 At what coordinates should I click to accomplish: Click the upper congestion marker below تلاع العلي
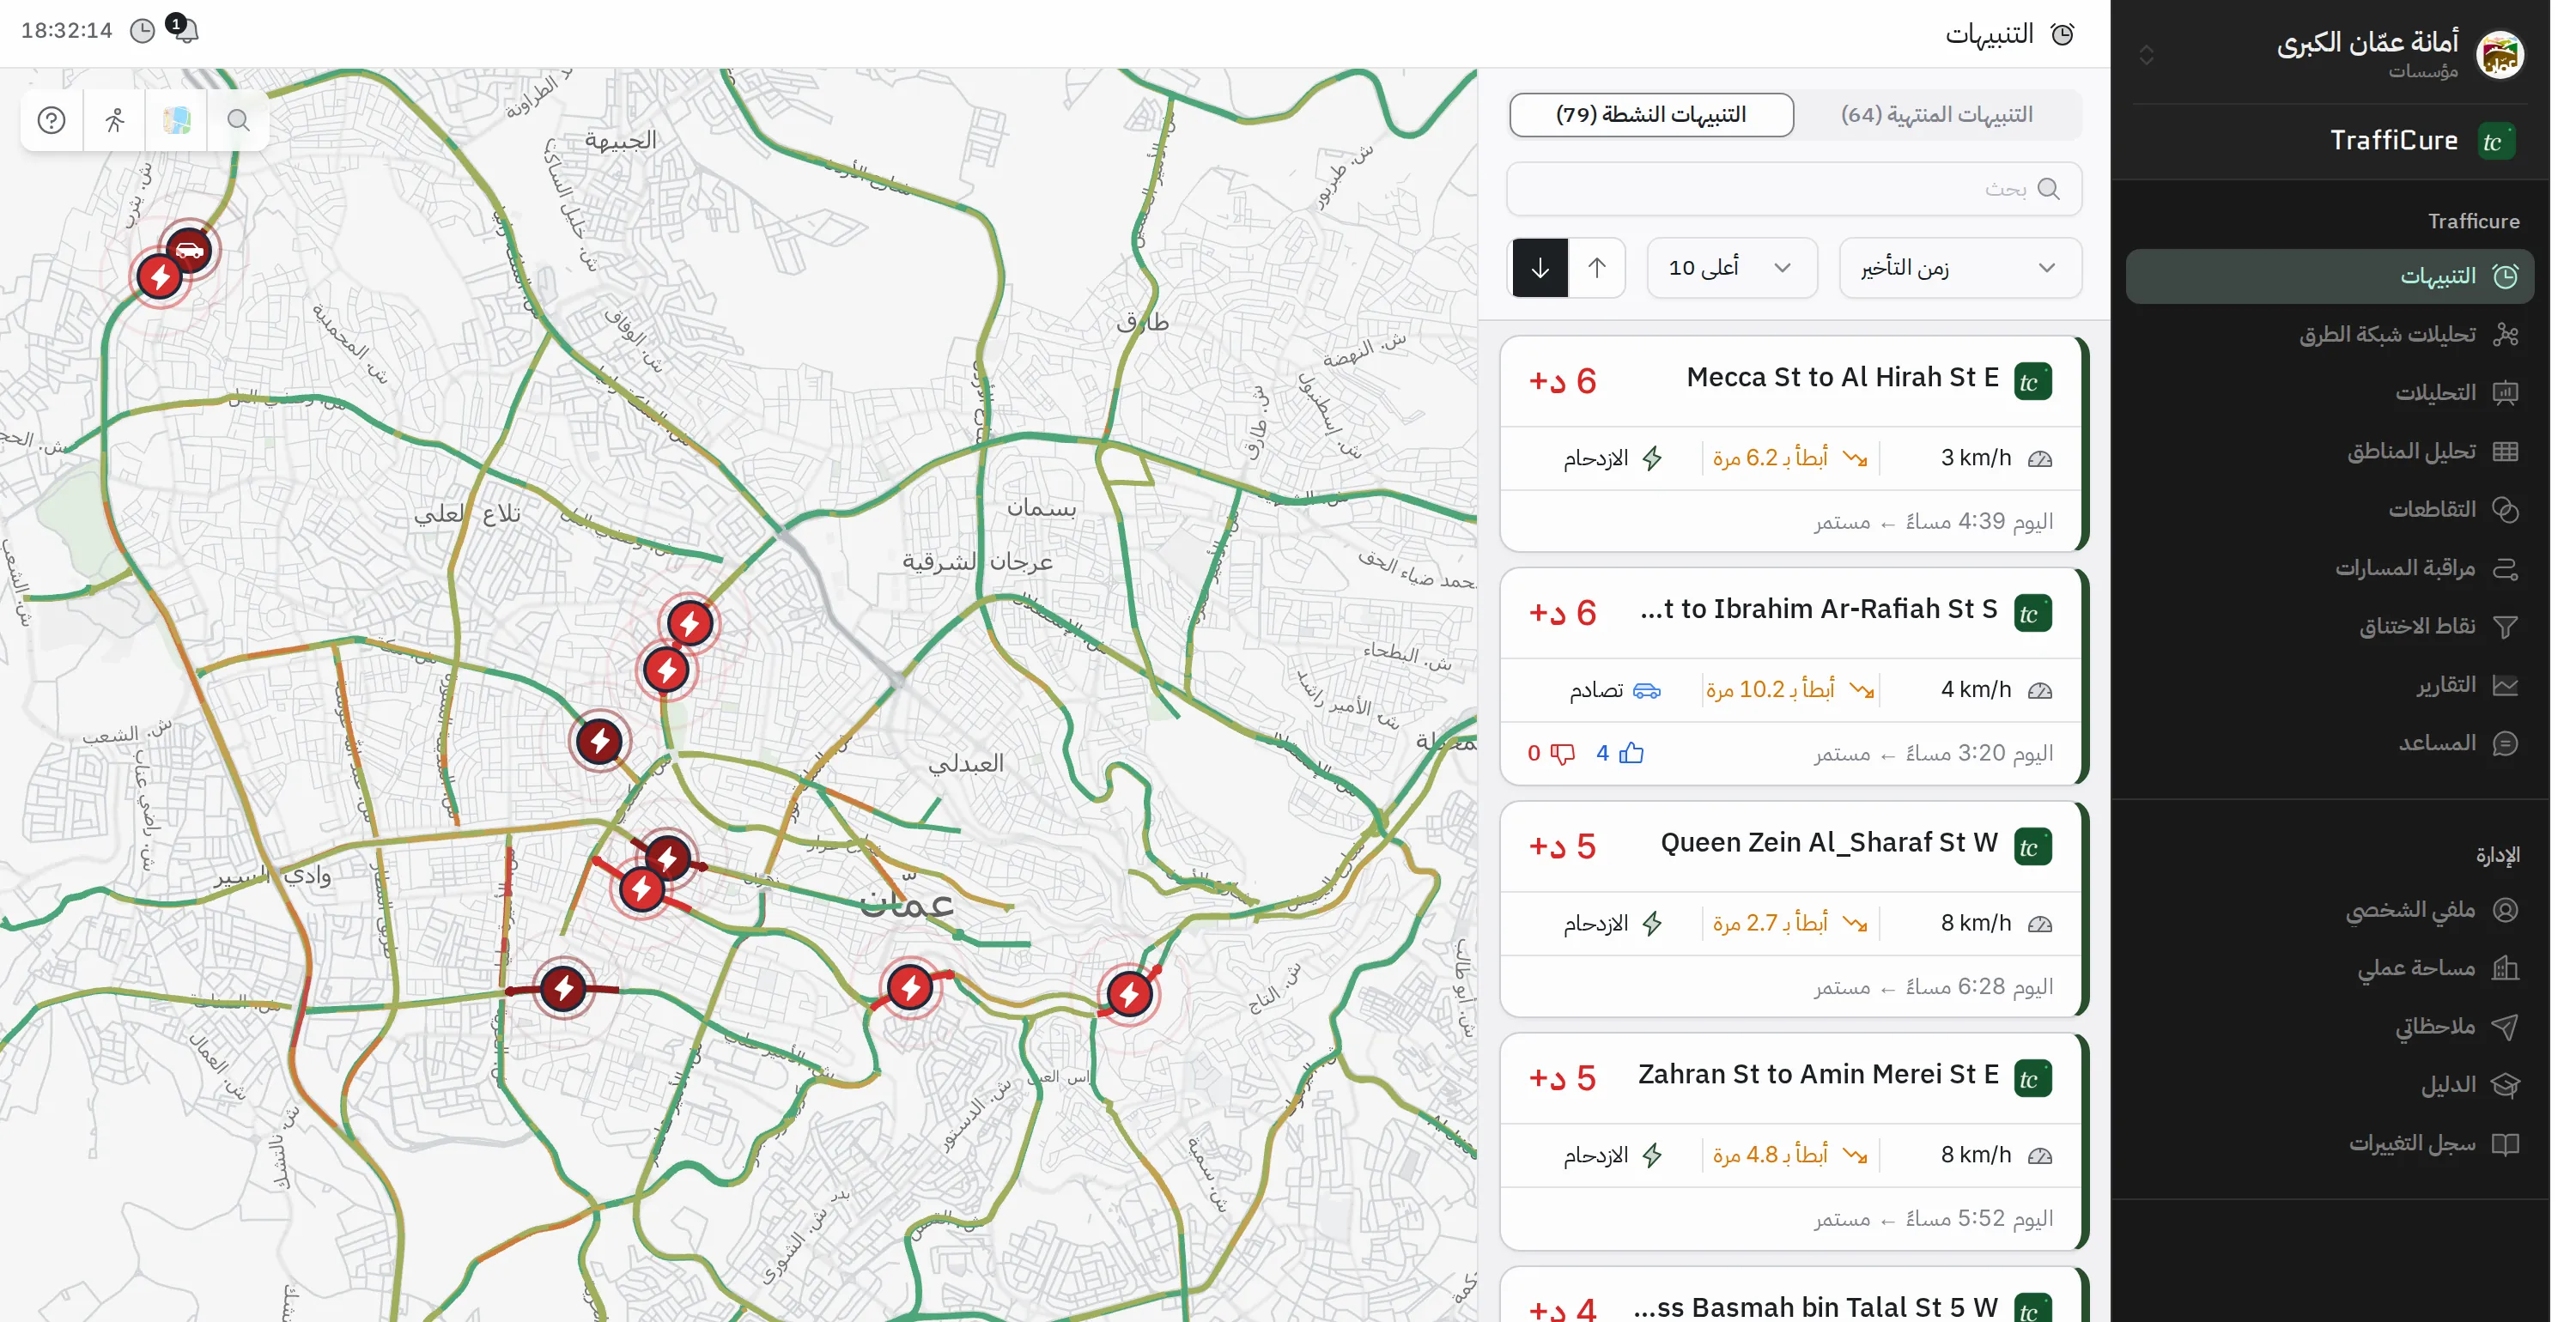(690, 624)
